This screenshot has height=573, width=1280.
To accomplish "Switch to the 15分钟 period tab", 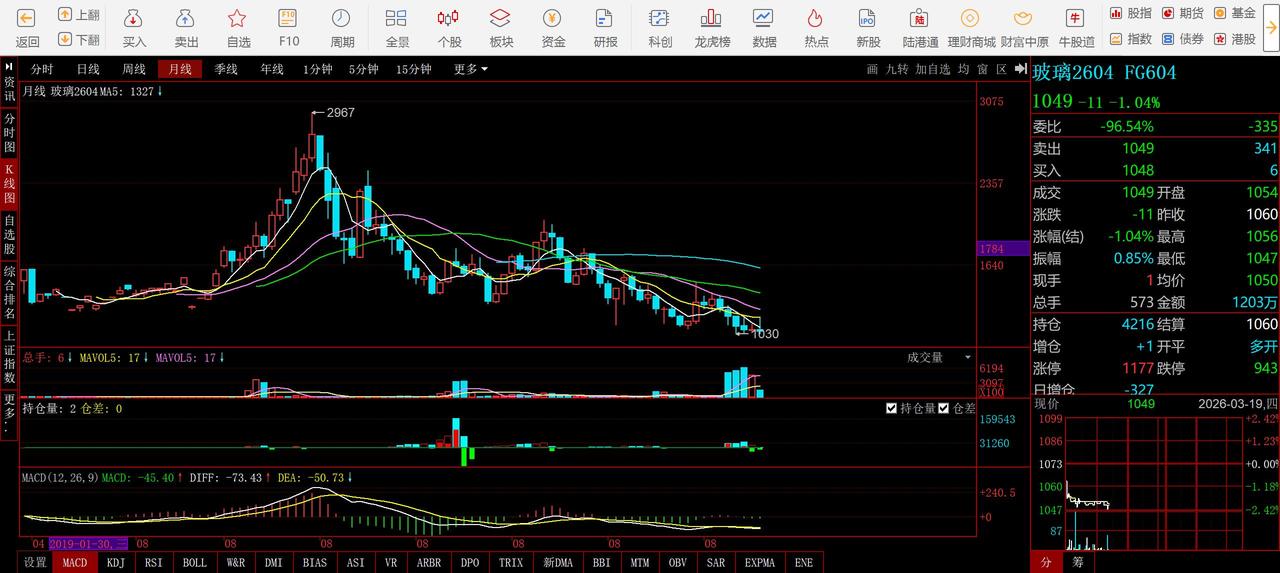I will tap(413, 69).
